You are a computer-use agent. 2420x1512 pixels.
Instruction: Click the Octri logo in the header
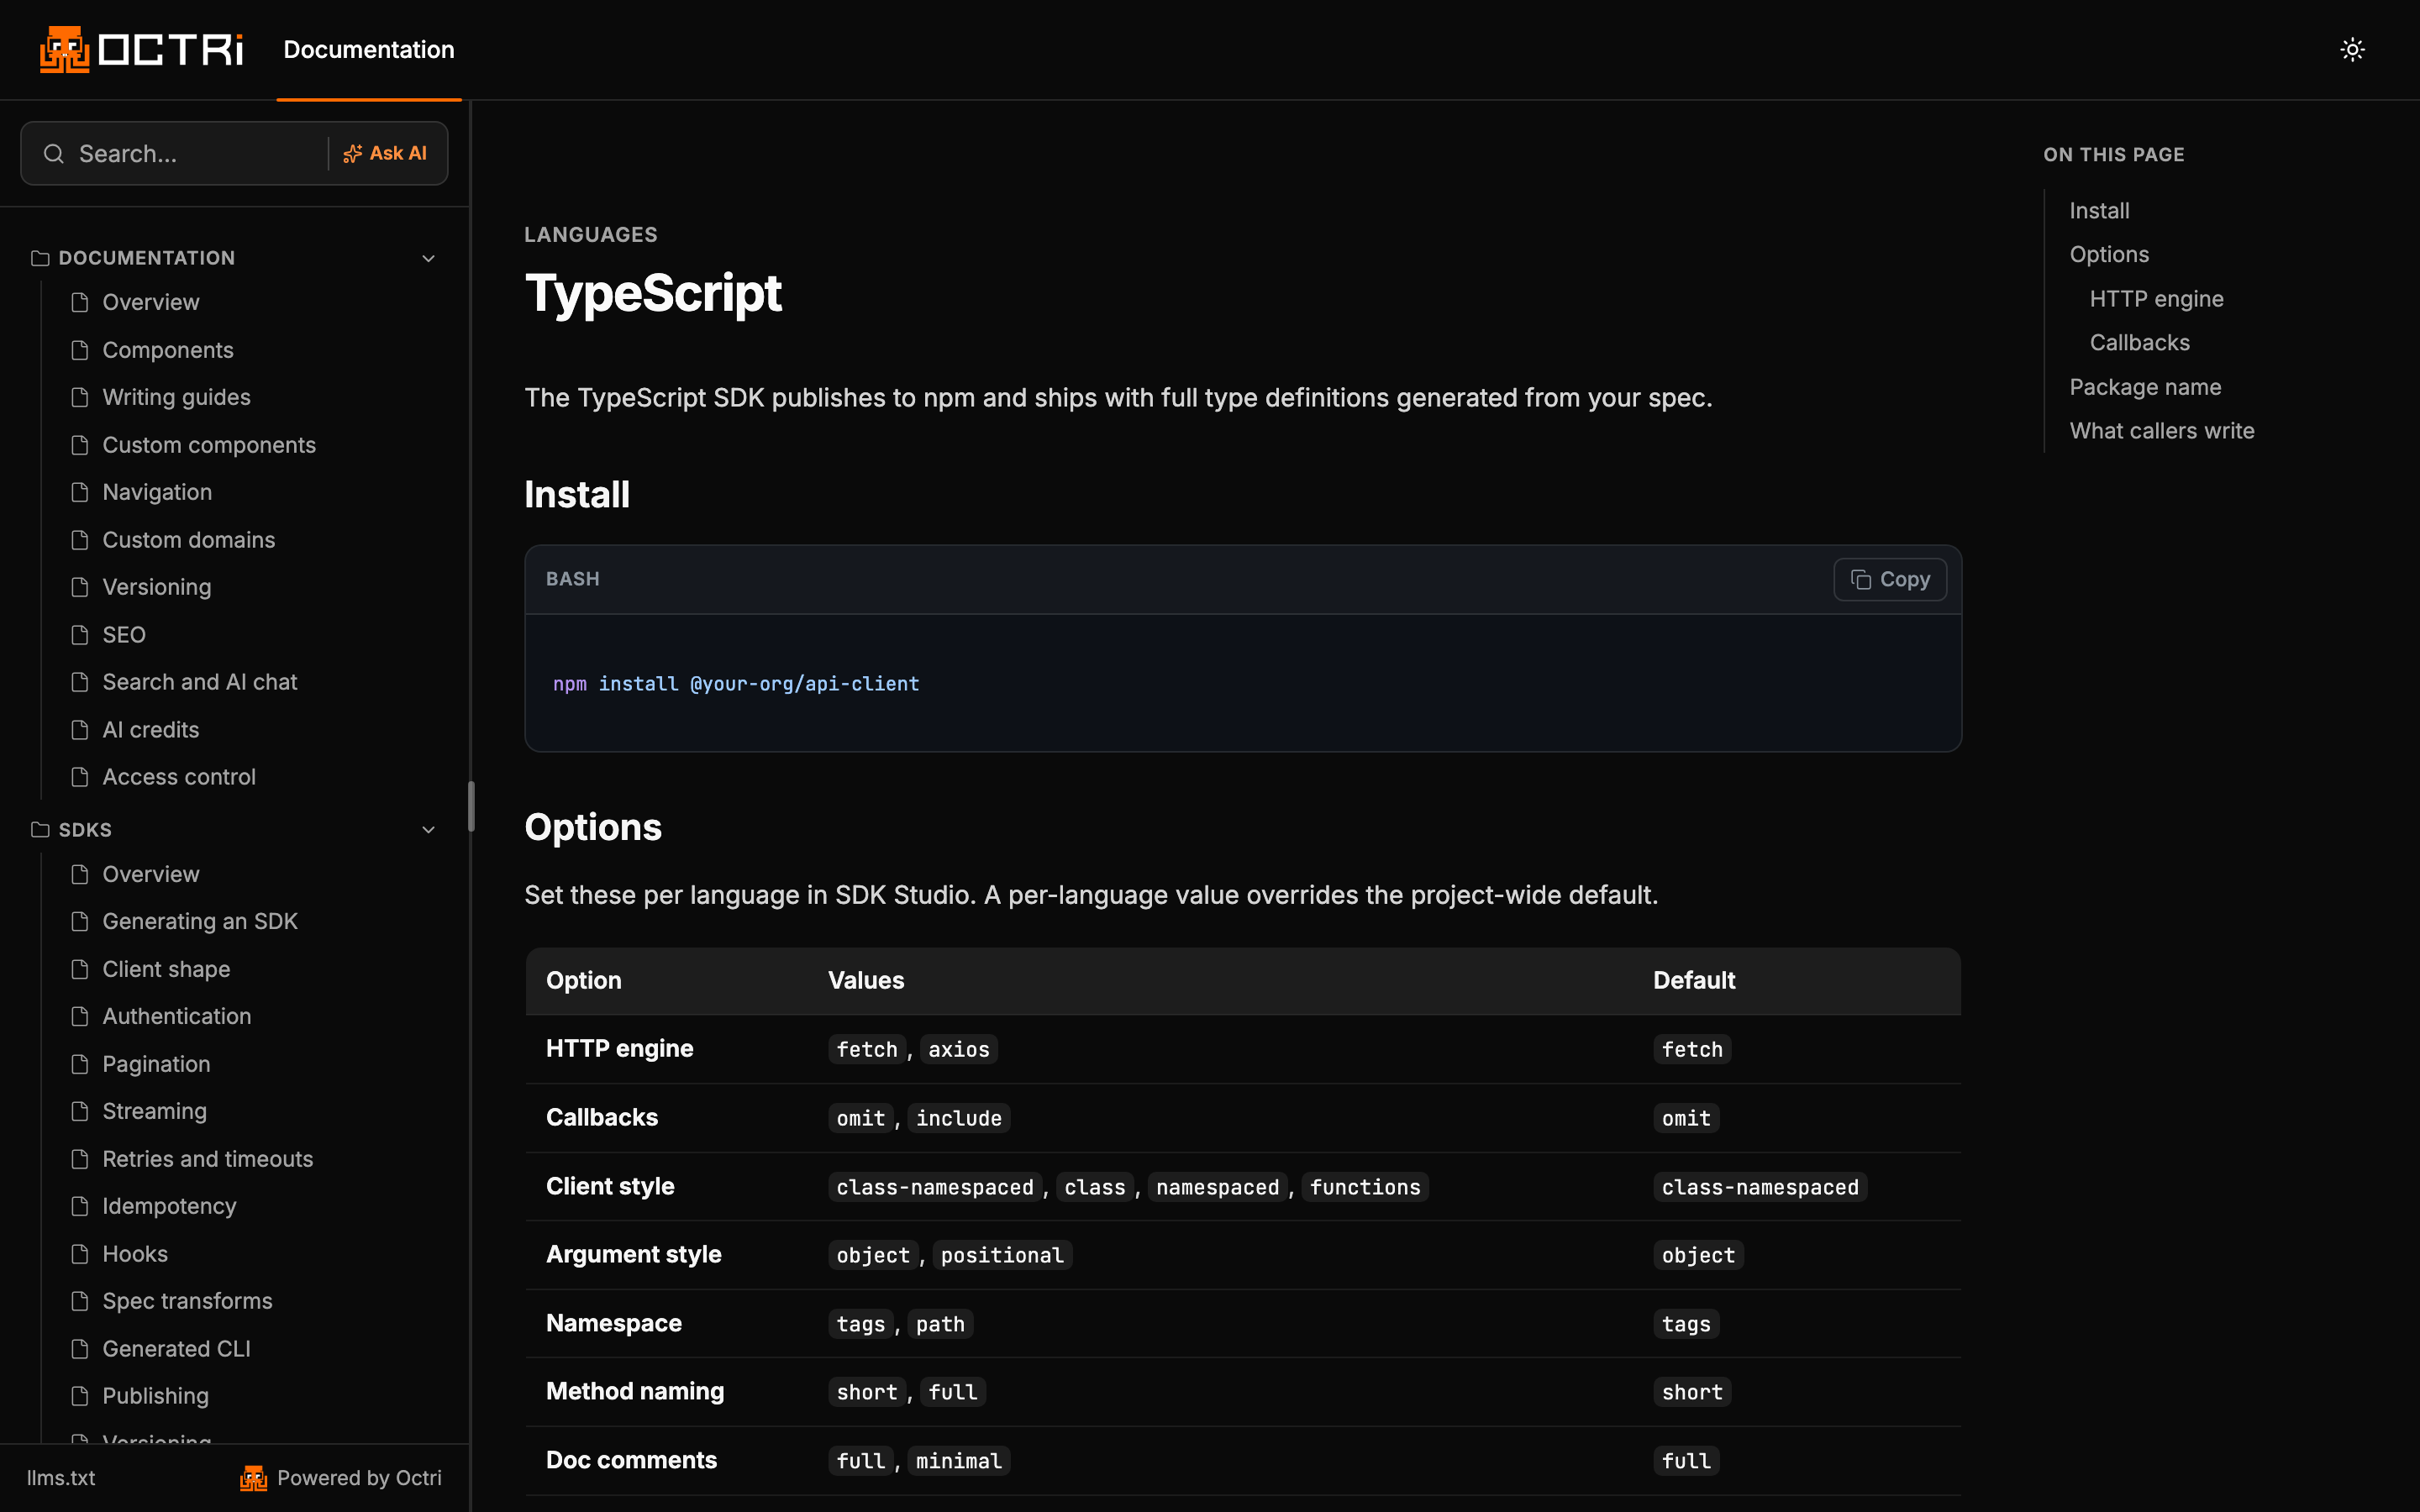point(141,49)
